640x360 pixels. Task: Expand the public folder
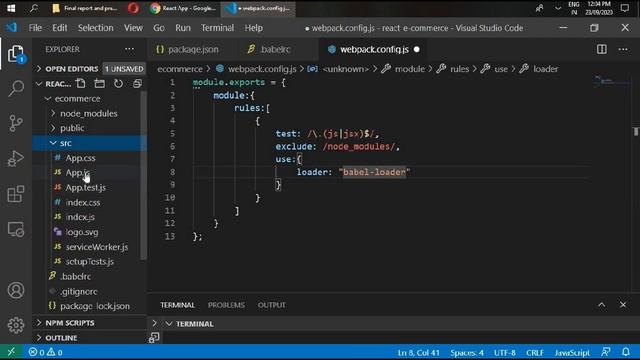coord(90,128)
